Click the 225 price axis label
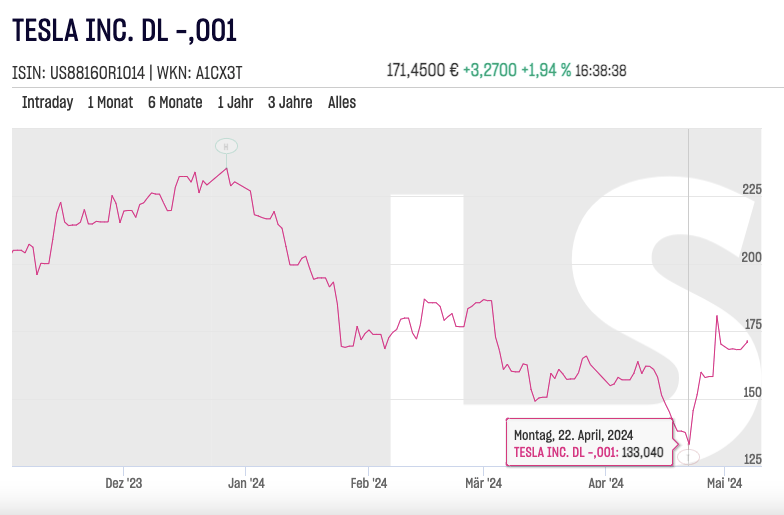The image size is (784, 515). point(753,189)
